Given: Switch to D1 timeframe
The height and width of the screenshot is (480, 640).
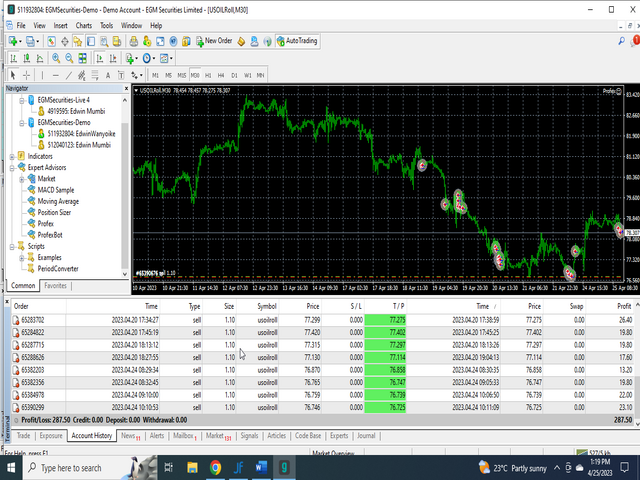Looking at the screenshot, I should coord(234,75).
